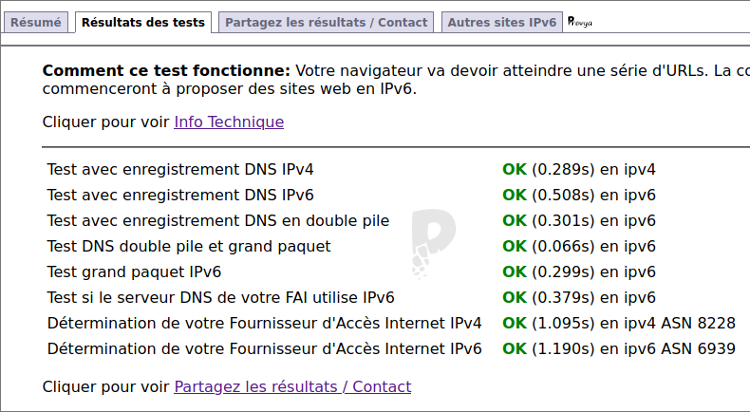Select the DNS IPv4 test row label
This screenshot has width=750, height=412.
180,169
